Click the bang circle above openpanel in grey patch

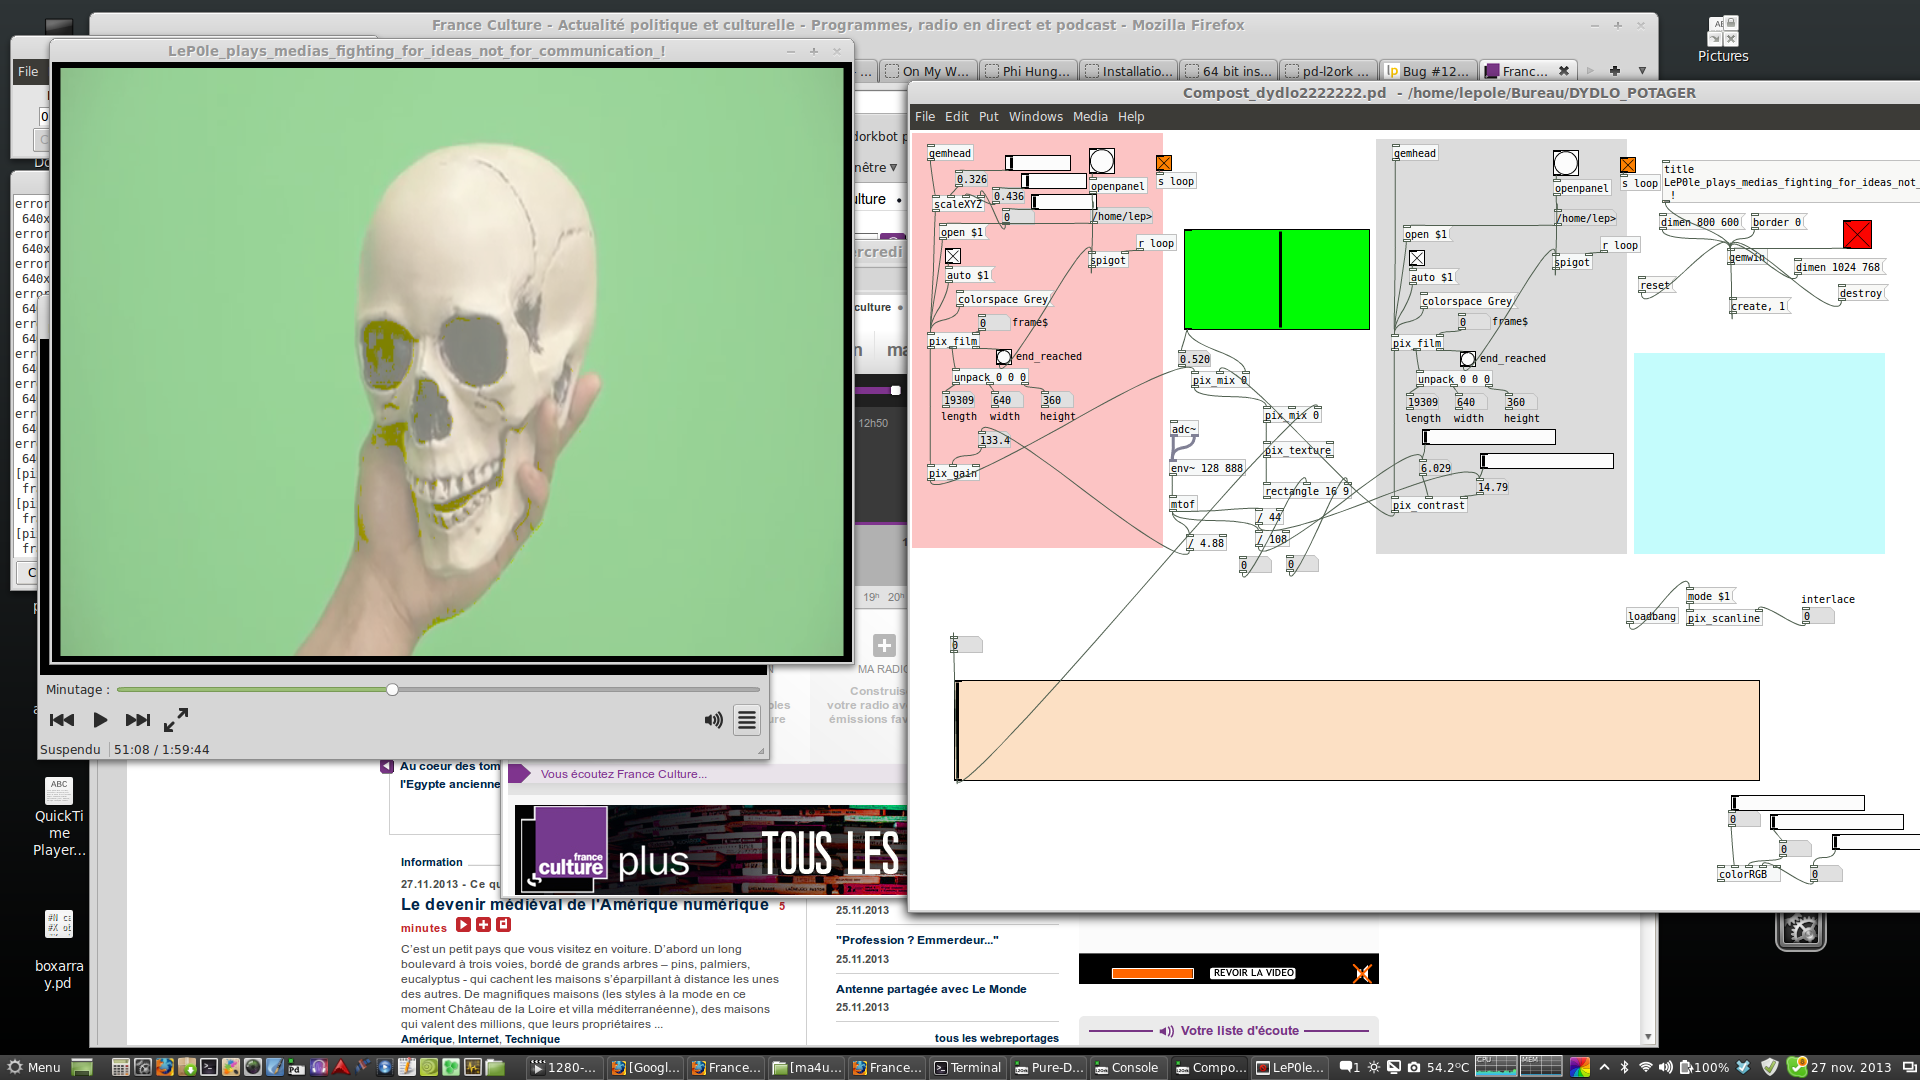click(x=1565, y=163)
